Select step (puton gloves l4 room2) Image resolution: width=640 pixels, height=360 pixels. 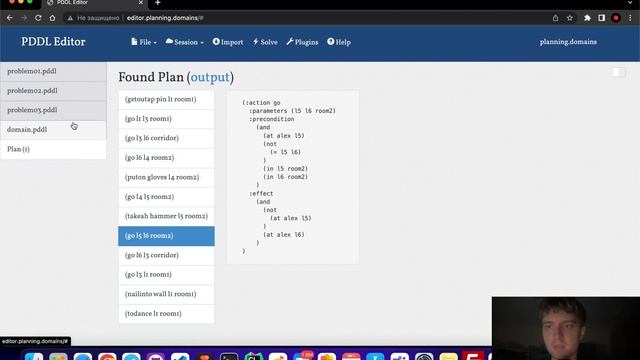[x=166, y=178]
